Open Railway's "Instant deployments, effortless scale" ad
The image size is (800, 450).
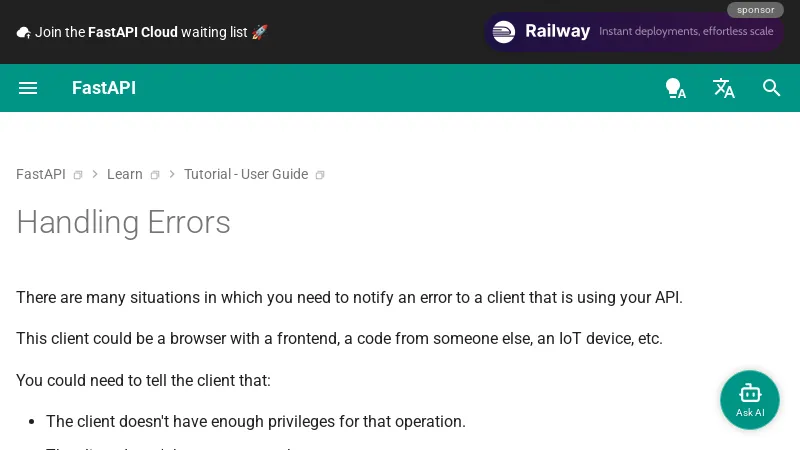click(686, 32)
